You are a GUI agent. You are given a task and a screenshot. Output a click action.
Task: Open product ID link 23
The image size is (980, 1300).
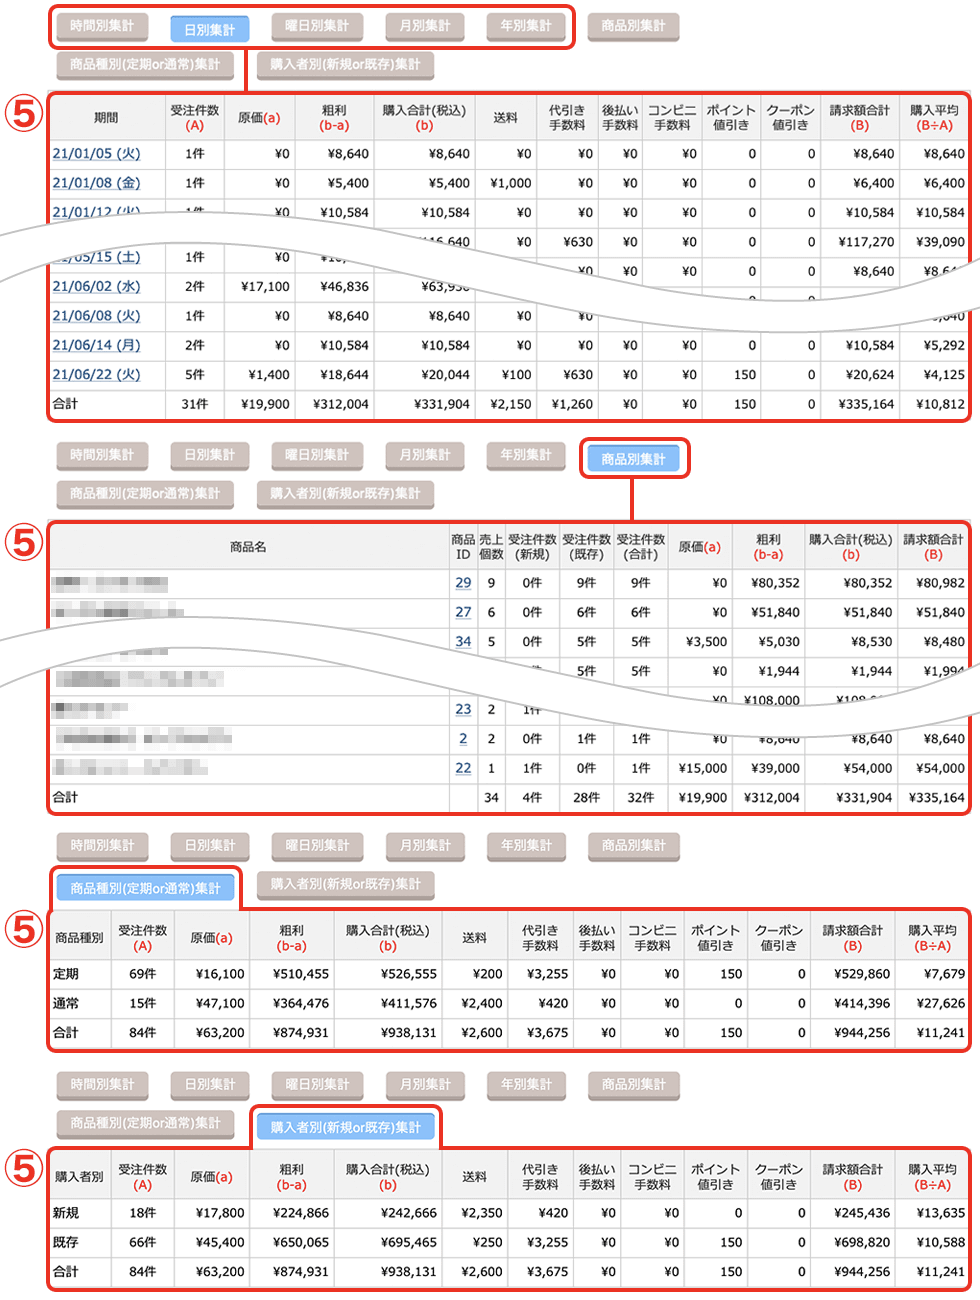tap(463, 709)
